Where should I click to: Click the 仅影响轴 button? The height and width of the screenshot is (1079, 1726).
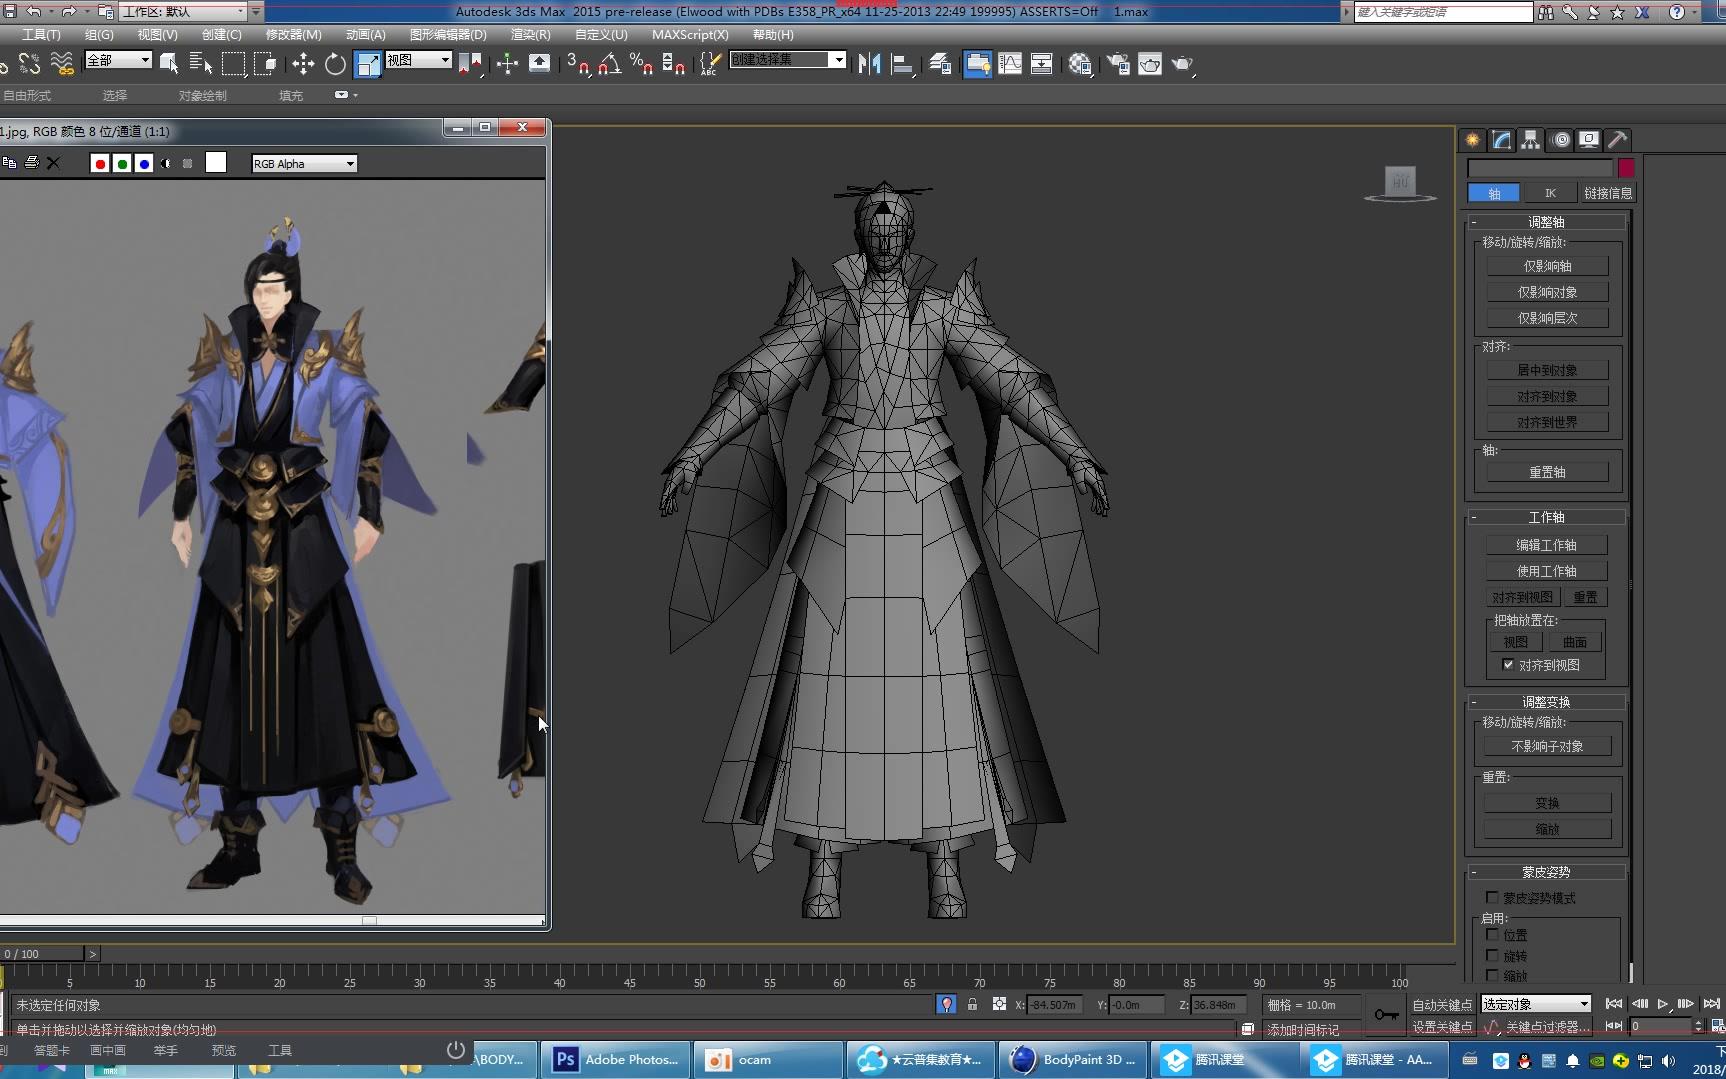(1547, 266)
